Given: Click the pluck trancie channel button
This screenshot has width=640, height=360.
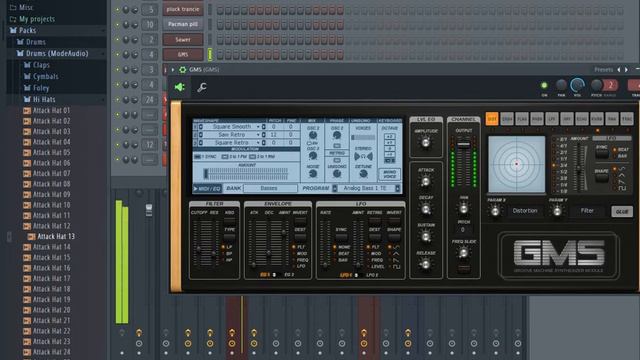Looking at the screenshot, I should click(x=183, y=9).
